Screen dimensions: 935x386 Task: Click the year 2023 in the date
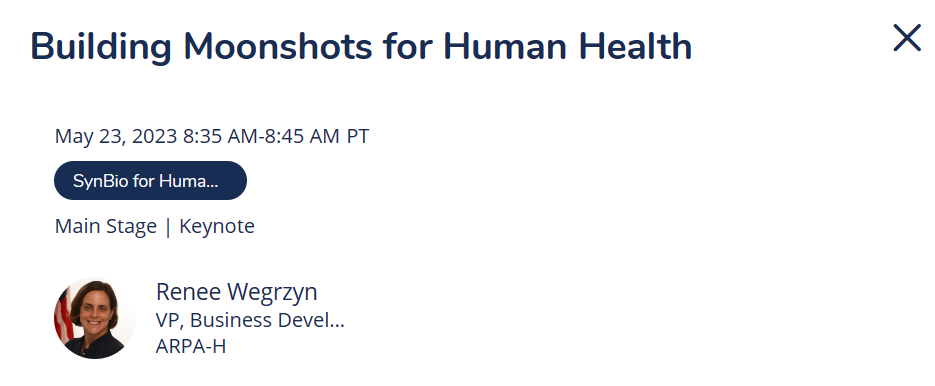154,137
